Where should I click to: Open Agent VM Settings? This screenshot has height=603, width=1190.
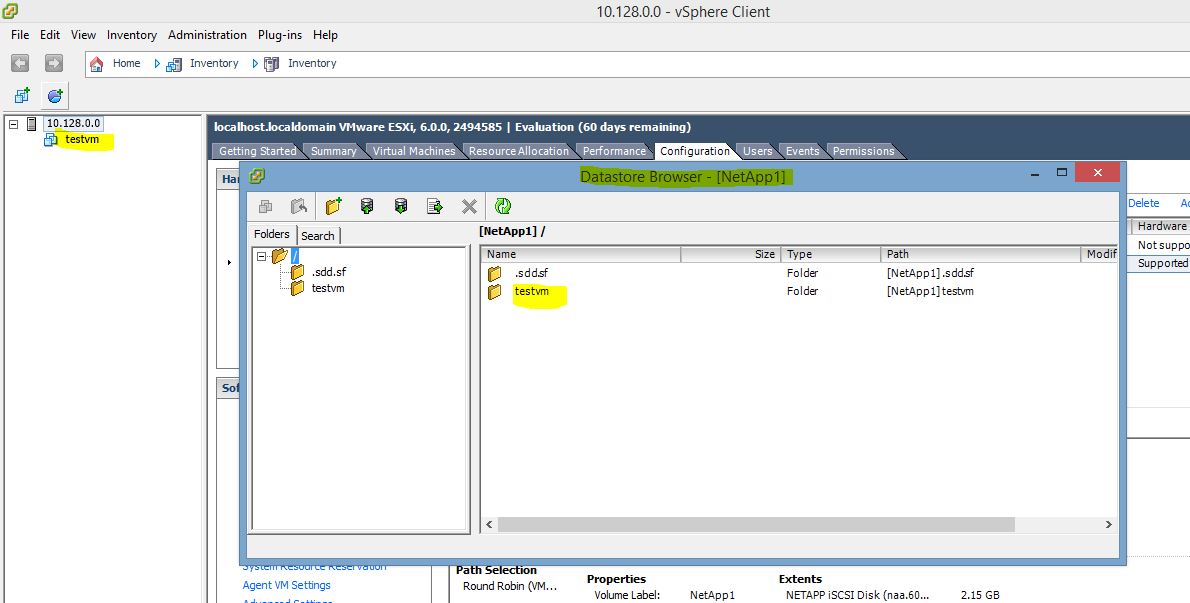click(x=286, y=584)
